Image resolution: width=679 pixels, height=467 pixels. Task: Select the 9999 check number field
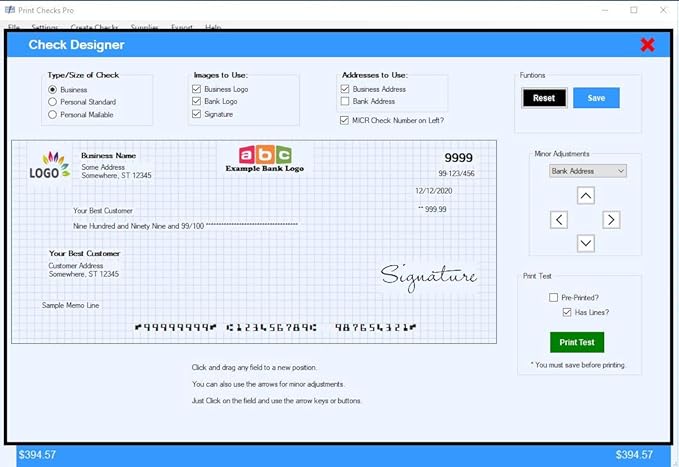point(458,157)
